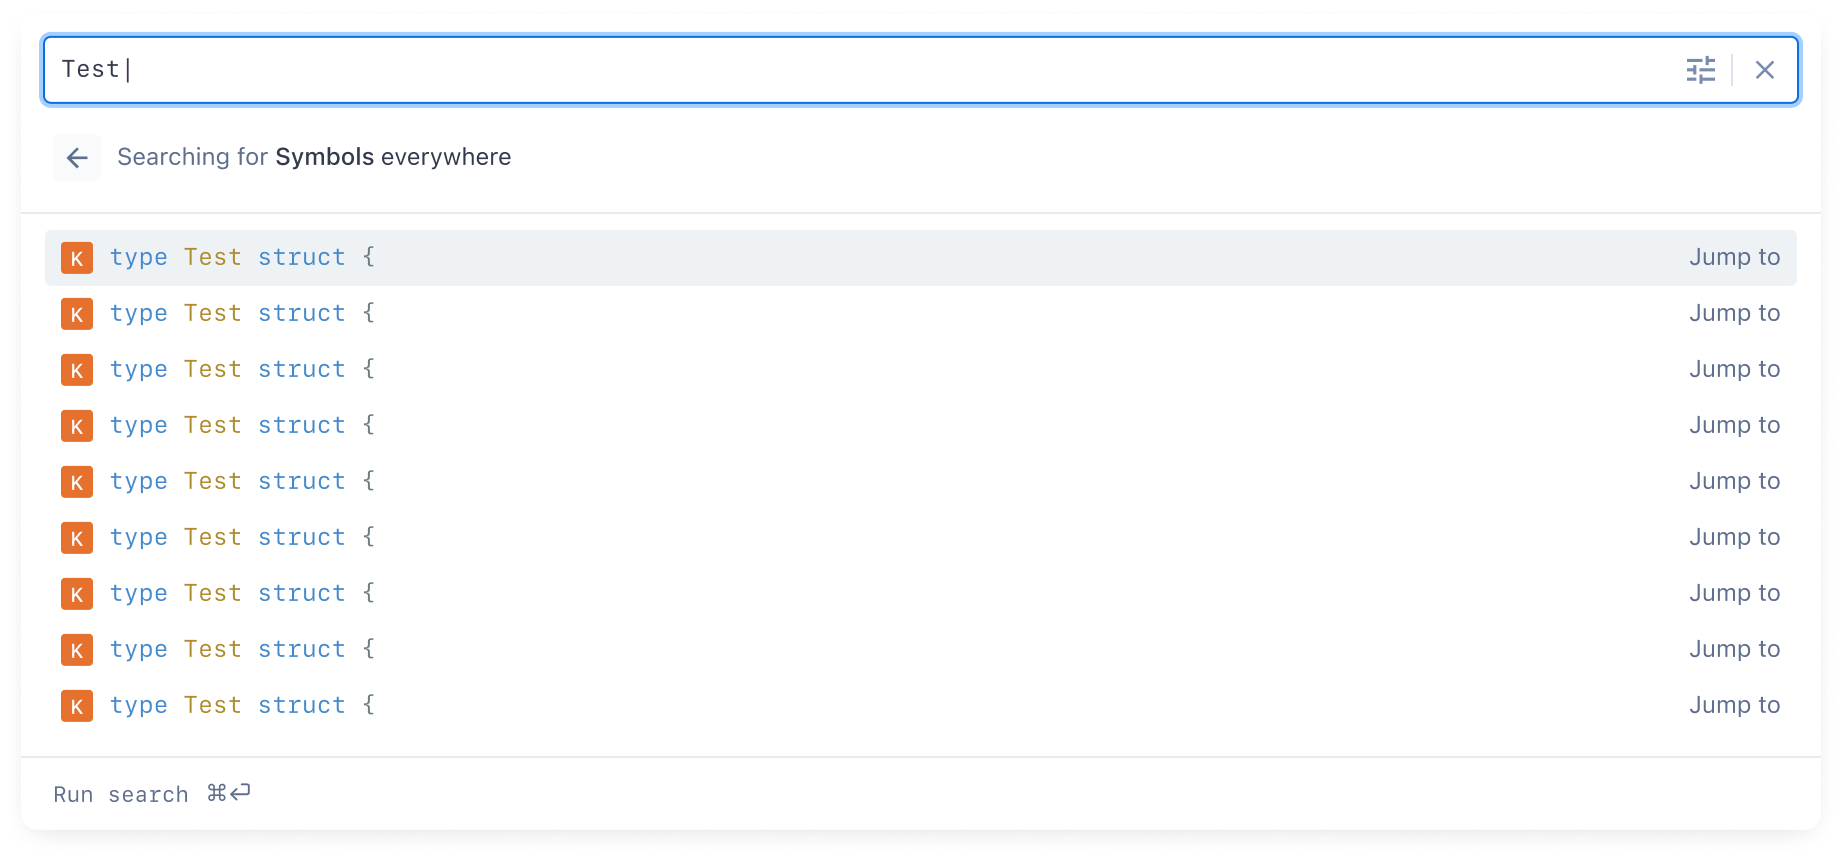1841x857 pixels.
Task: Select the eighth type Test struct result
Action: pyautogui.click(x=921, y=650)
